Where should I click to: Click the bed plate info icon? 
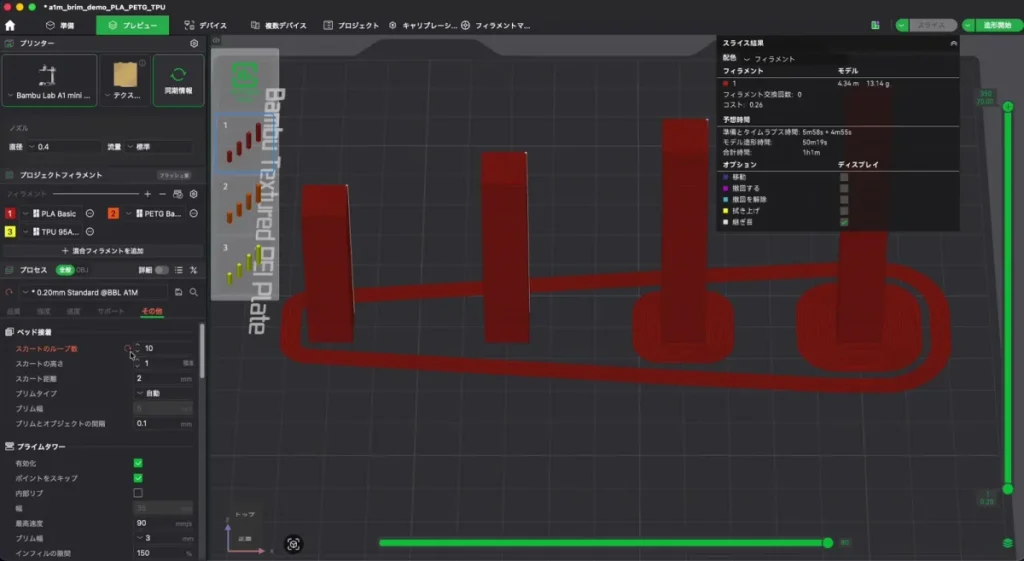pos(142,63)
